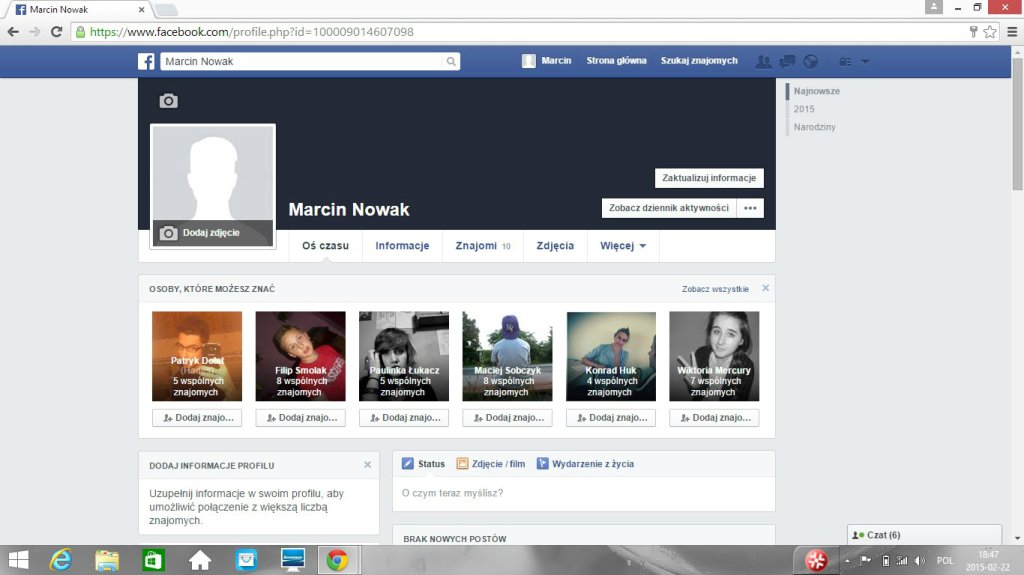Click Zobacz wszystkie link
Viewport: 1024px width, 575px height.
click(715, 289)
